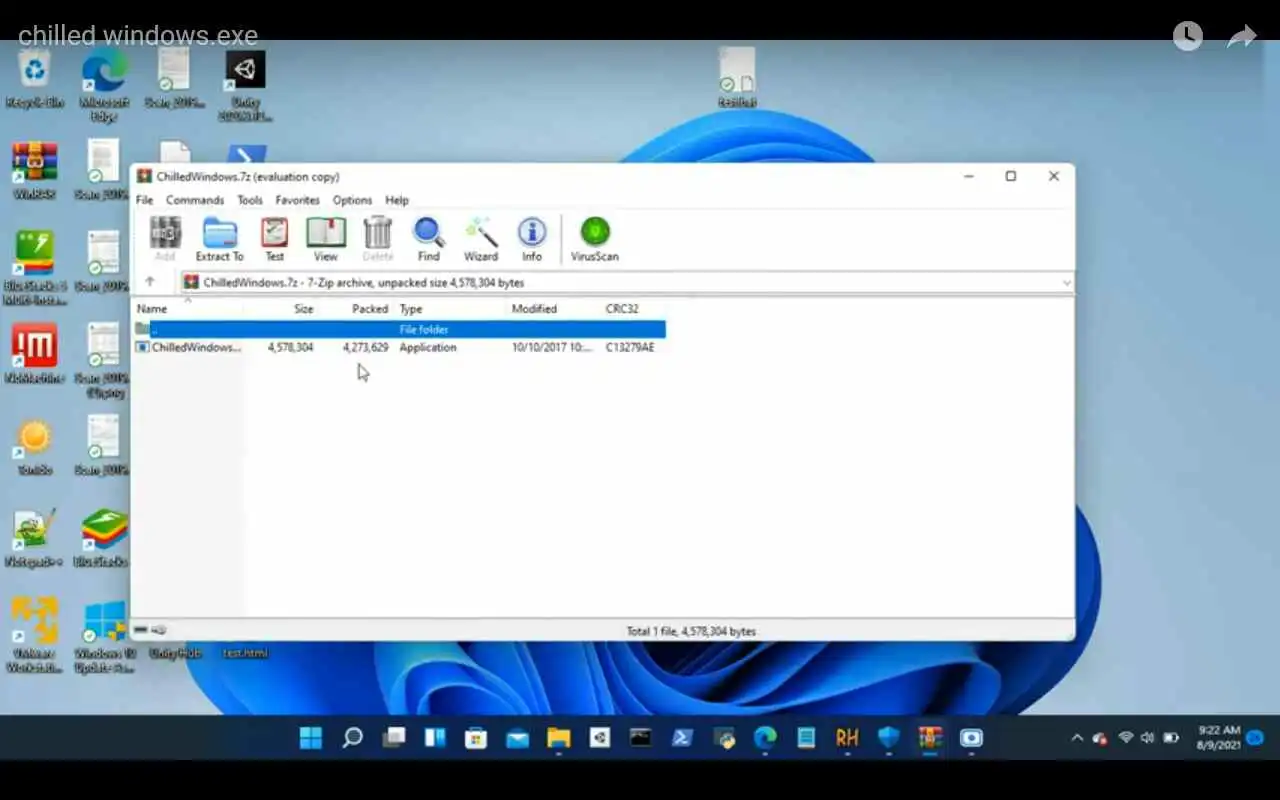Switch to WinRAR taskbar icon
The height and width of the screenshot is (800, 1280).
(930, 738)
